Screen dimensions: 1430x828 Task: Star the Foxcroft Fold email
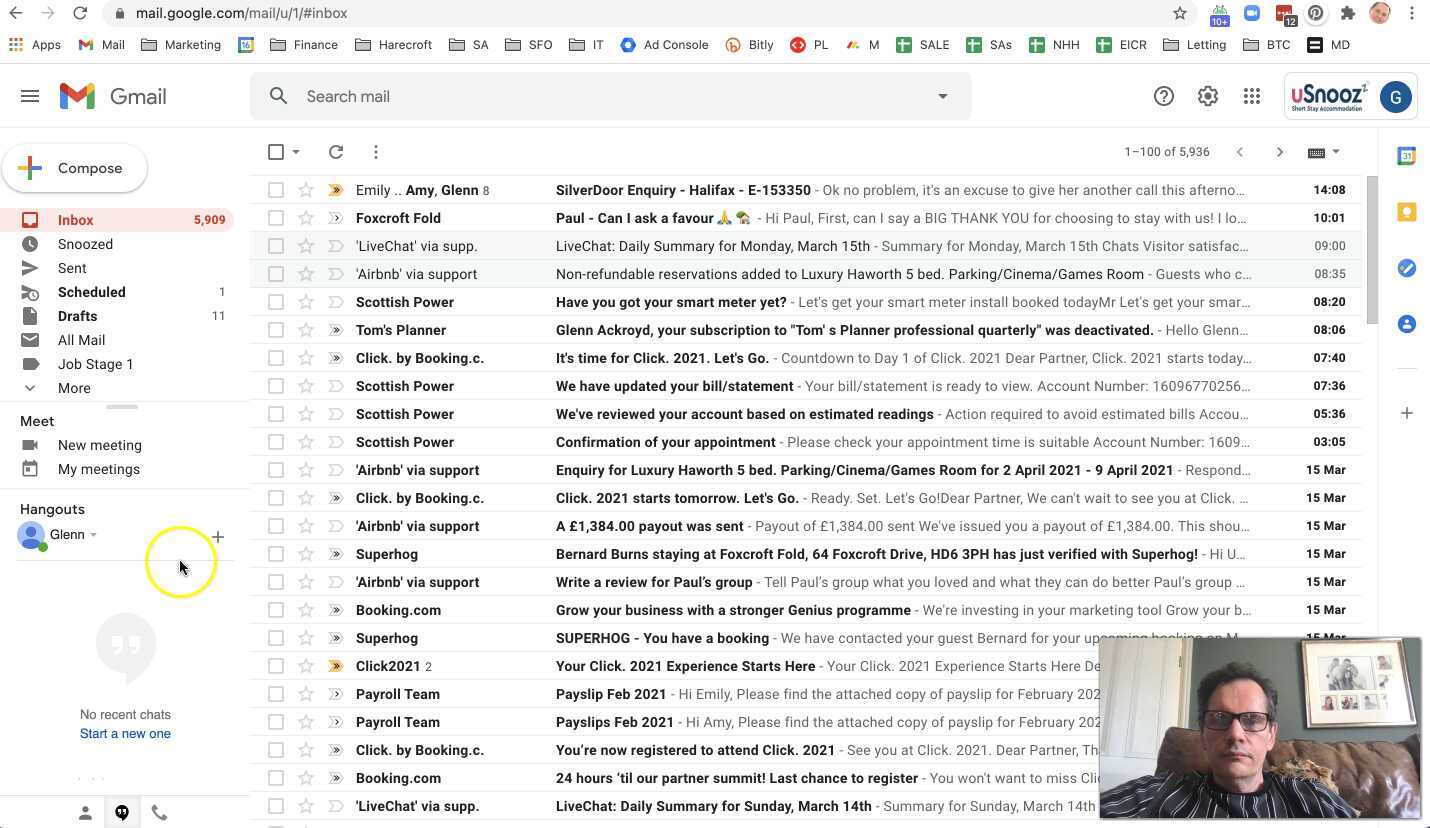[306, 218]
